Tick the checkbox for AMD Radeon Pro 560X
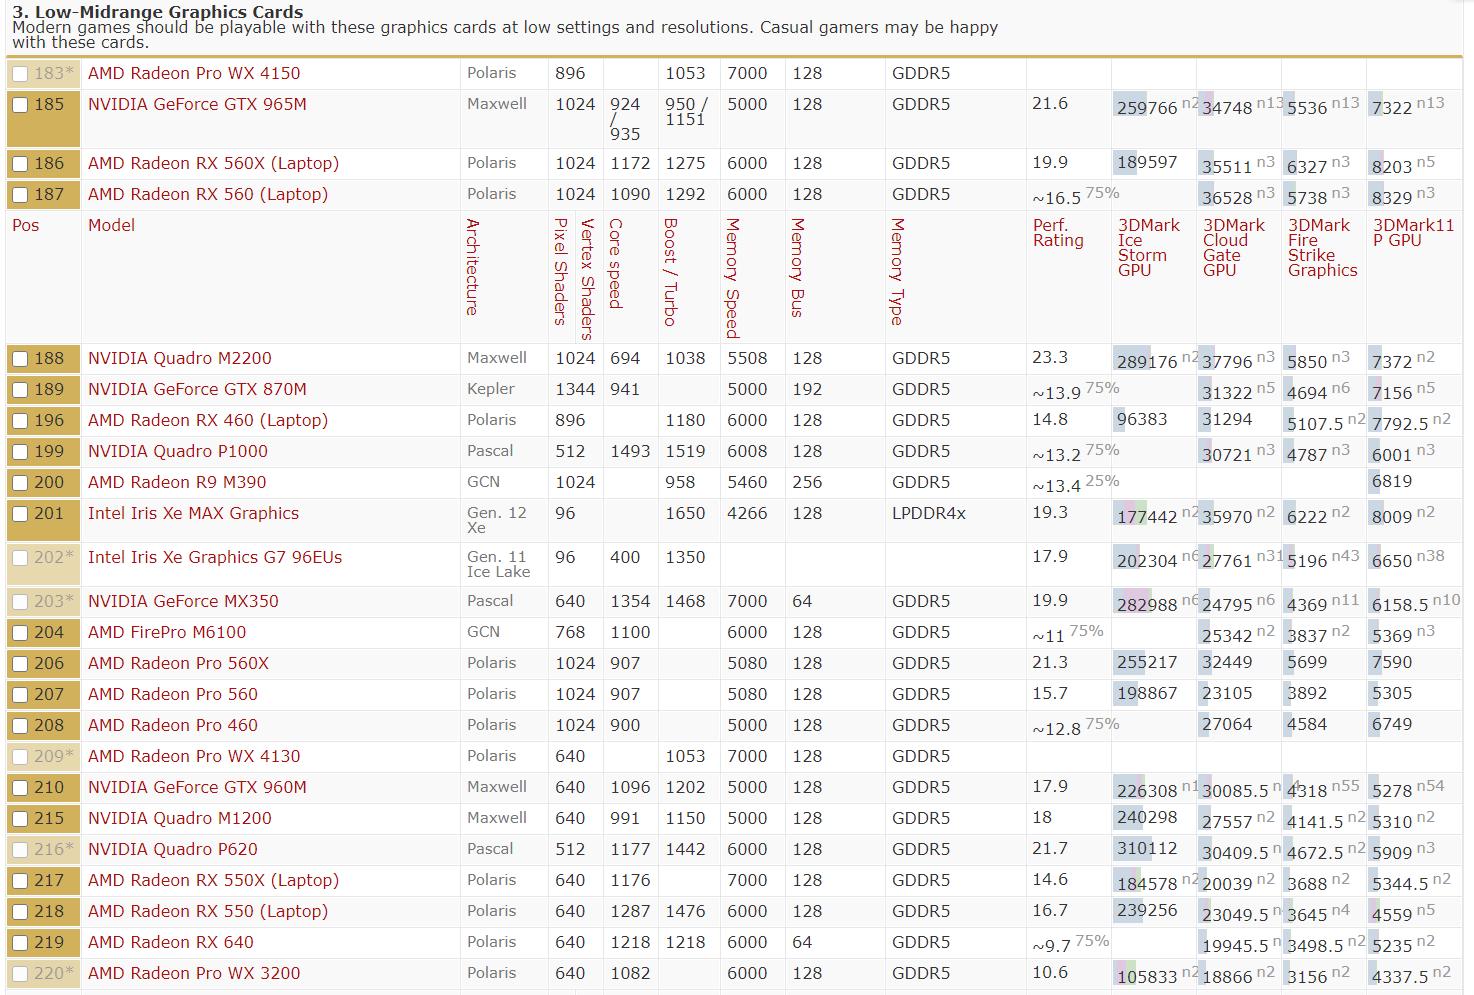The height and width of the screenshot is (995, 1474). point(20,664)
